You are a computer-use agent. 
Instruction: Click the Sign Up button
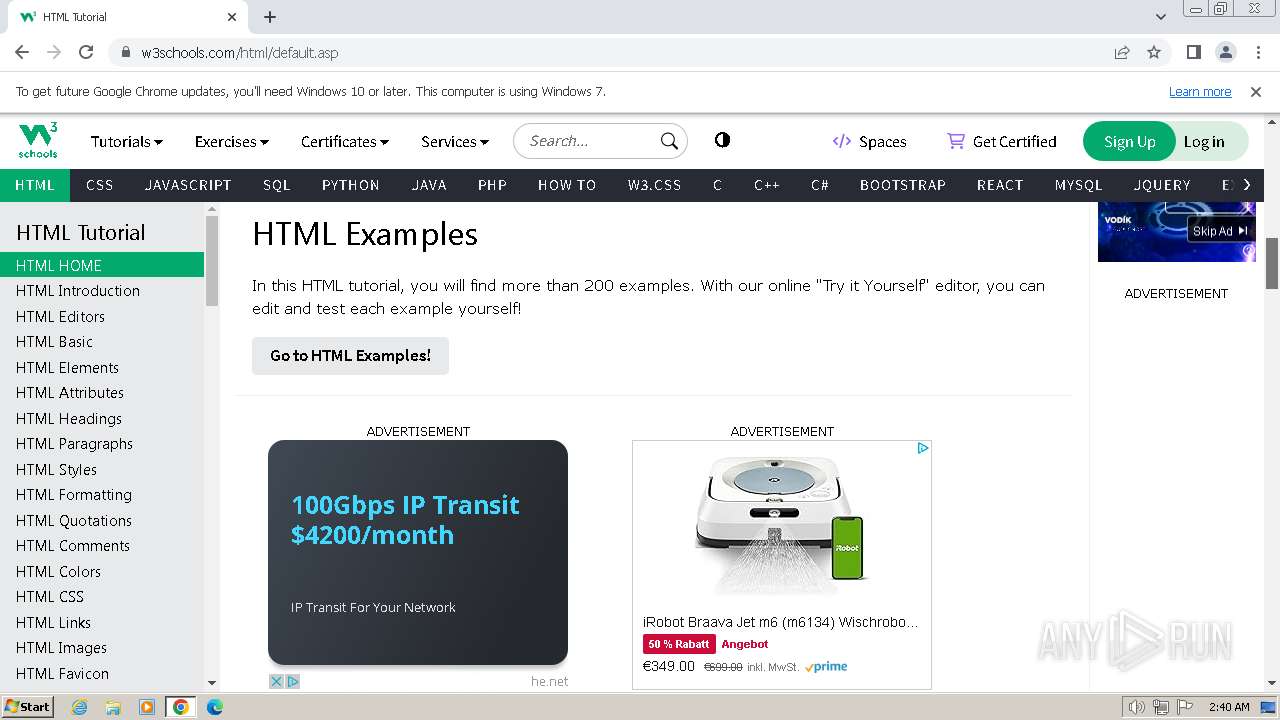coord(1129,141)
